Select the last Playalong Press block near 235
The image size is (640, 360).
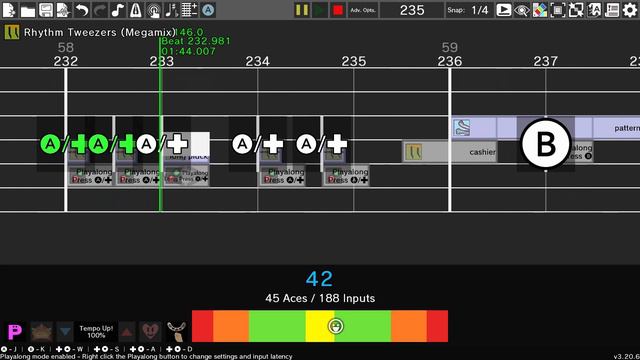point(347,176)
